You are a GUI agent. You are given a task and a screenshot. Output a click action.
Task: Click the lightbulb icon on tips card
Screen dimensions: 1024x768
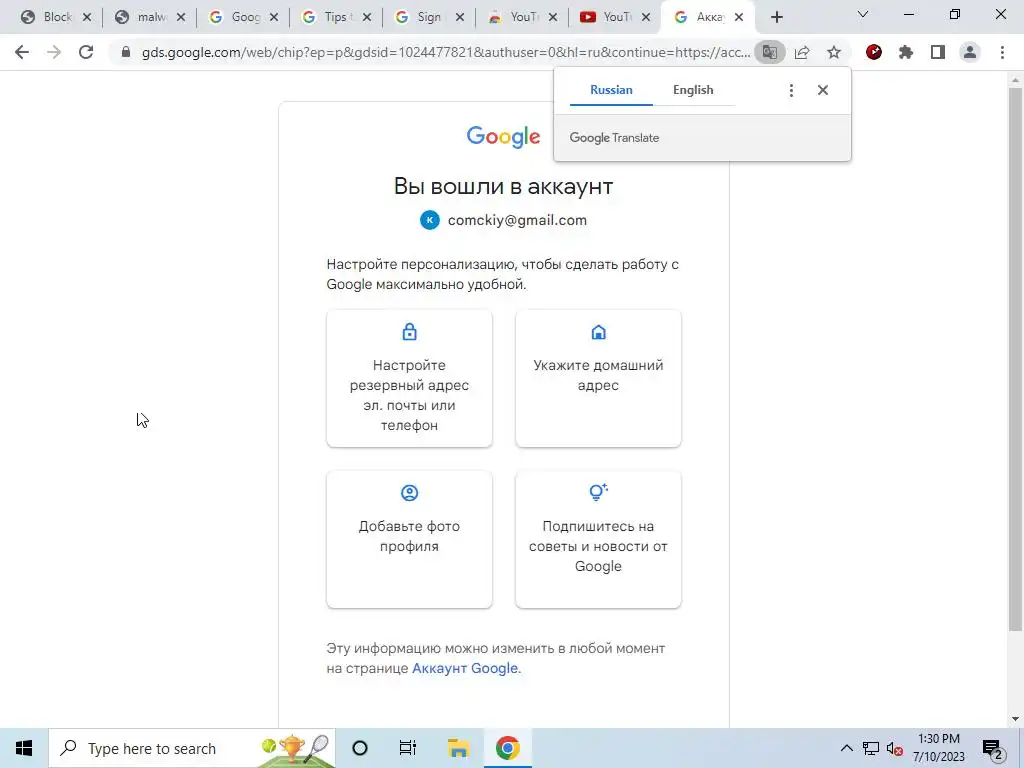click(598, 492)
